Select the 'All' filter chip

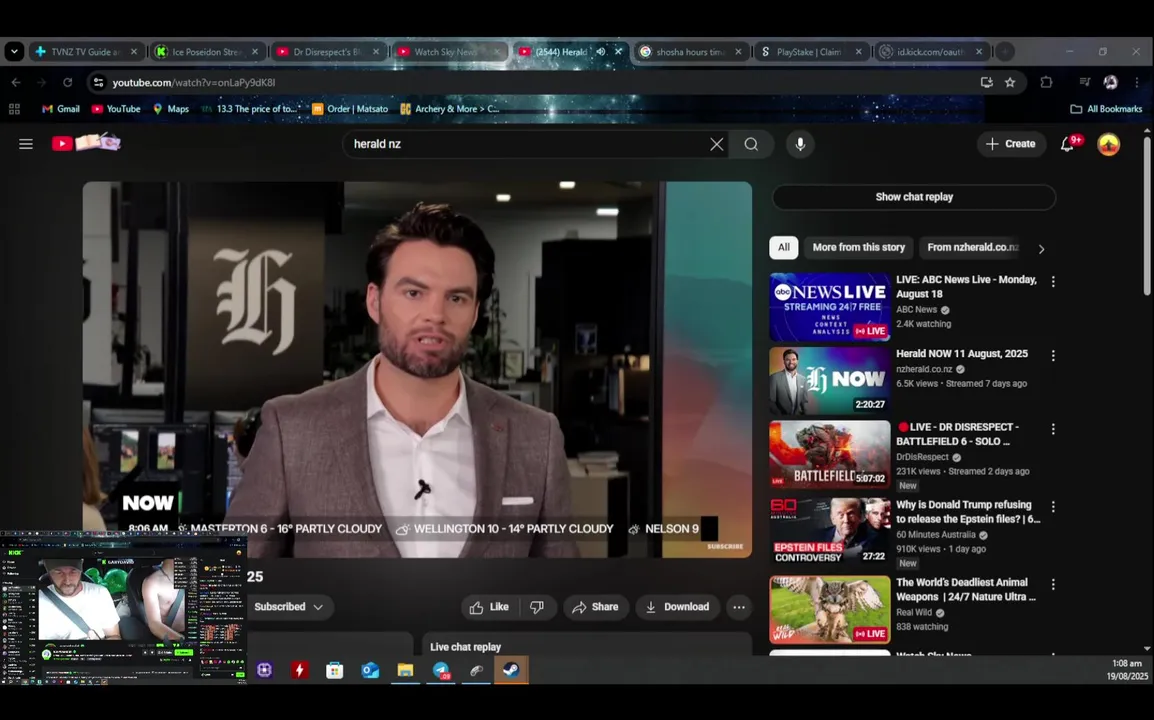(x=784, y=247)
